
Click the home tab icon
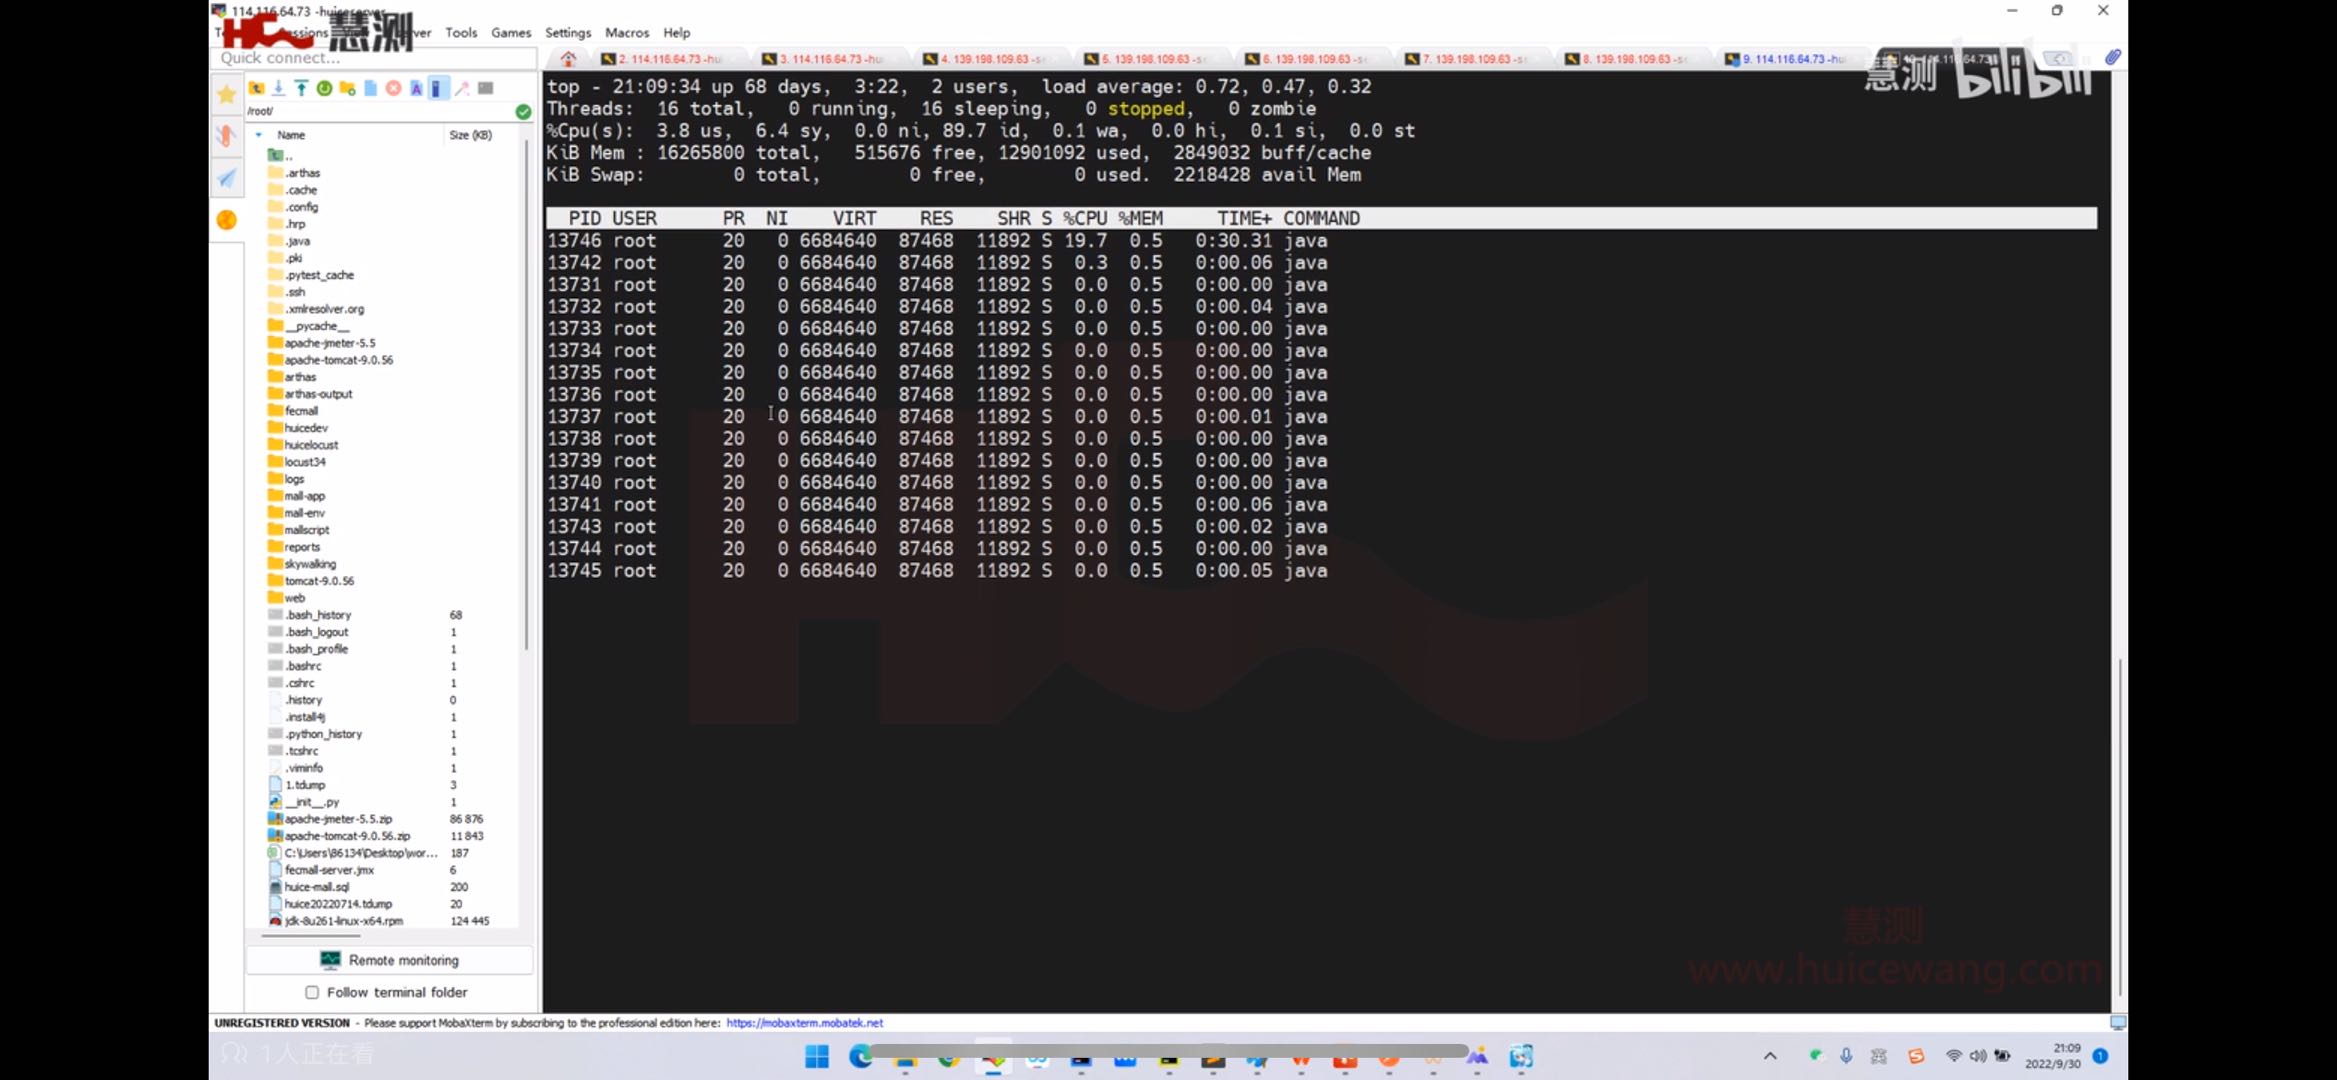[x=568, y=58]
